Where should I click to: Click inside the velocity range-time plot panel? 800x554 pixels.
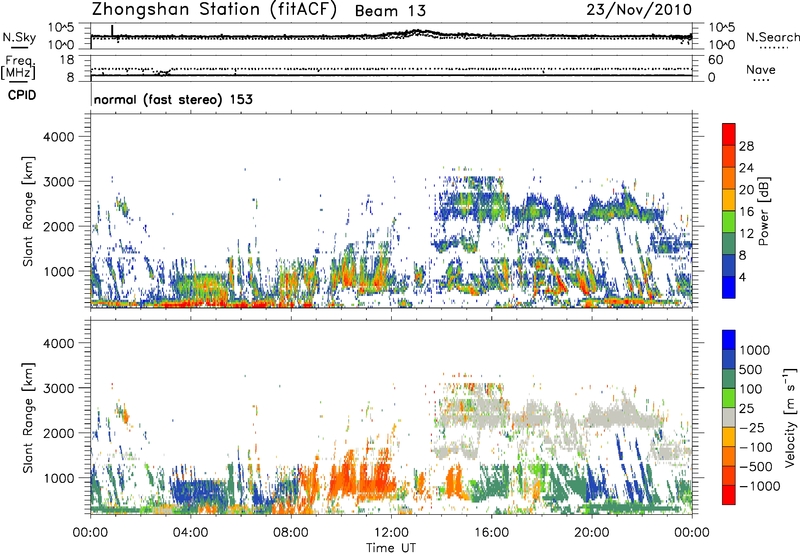391,417
